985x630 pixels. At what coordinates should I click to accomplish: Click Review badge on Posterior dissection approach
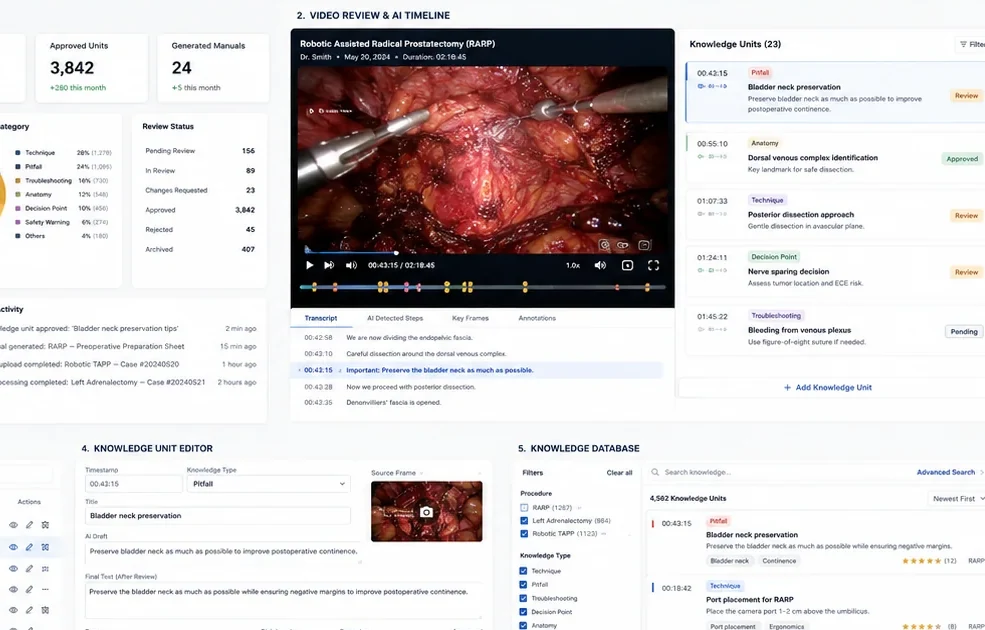966,215
